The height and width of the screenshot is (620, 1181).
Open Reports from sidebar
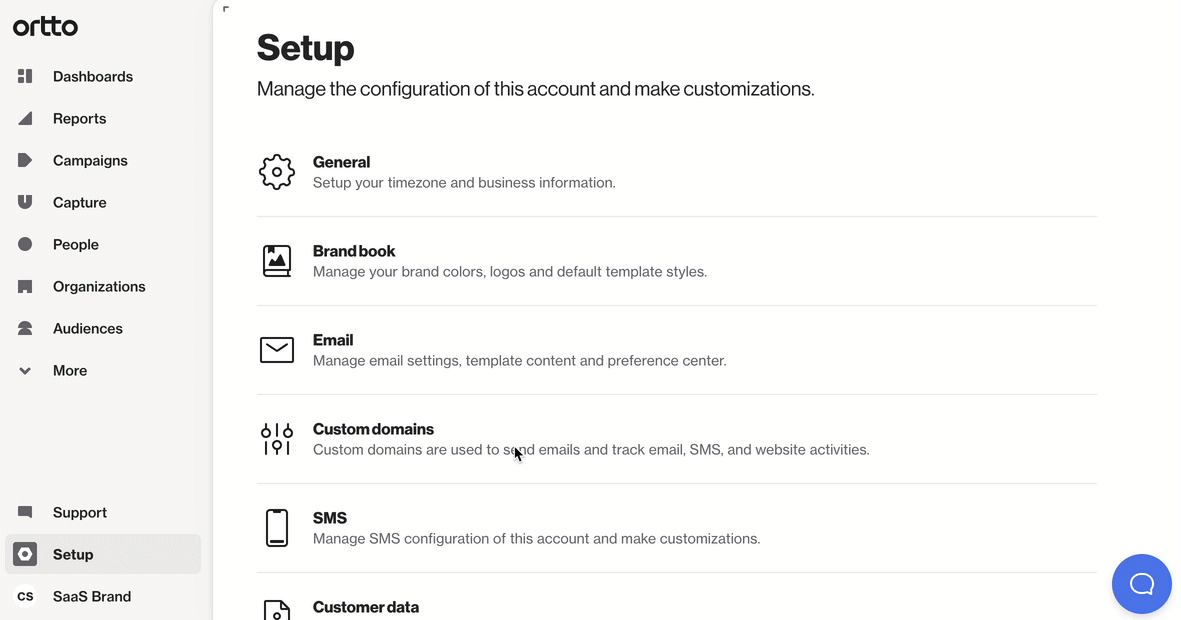[79, 119]
